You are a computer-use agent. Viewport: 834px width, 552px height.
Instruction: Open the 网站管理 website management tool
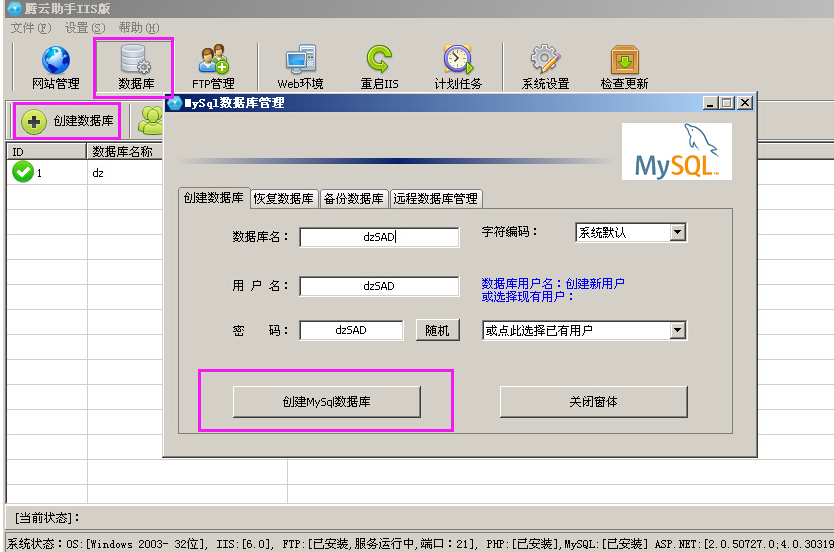pyautogui.click(x=55, y=68)
